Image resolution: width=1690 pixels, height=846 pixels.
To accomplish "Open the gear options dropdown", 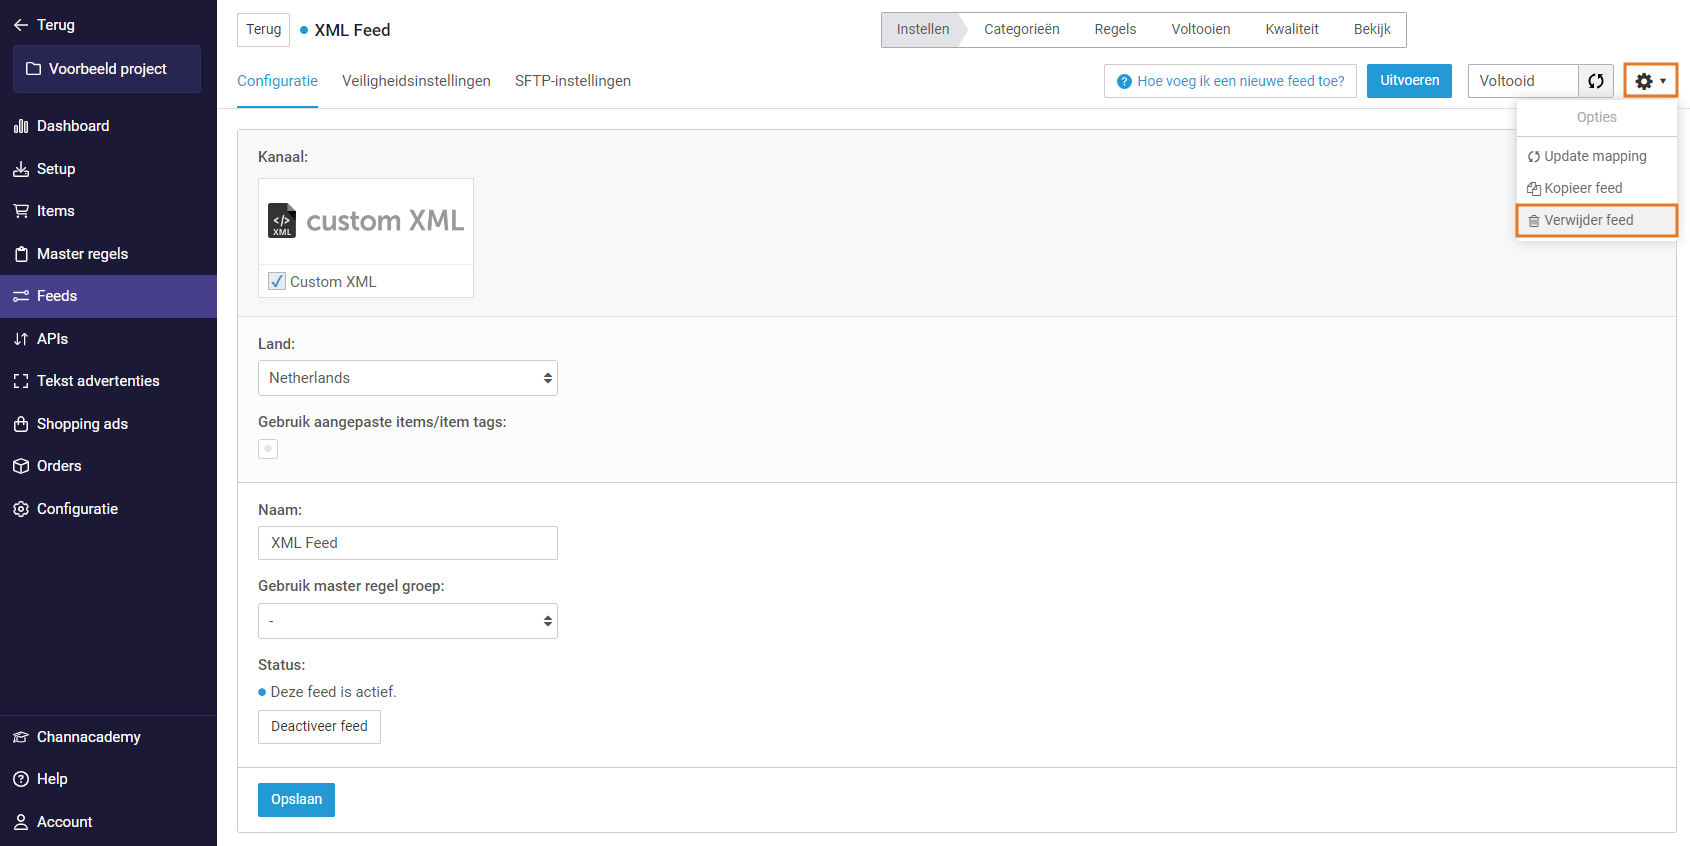I will [x=1650, y=81].
